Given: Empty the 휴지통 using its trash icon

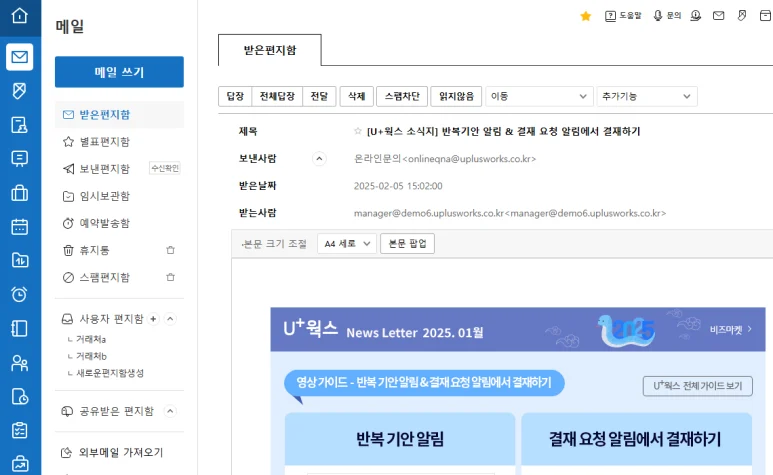Looking at the screenshot, I should pyautogui.click(x=170, y=250).
